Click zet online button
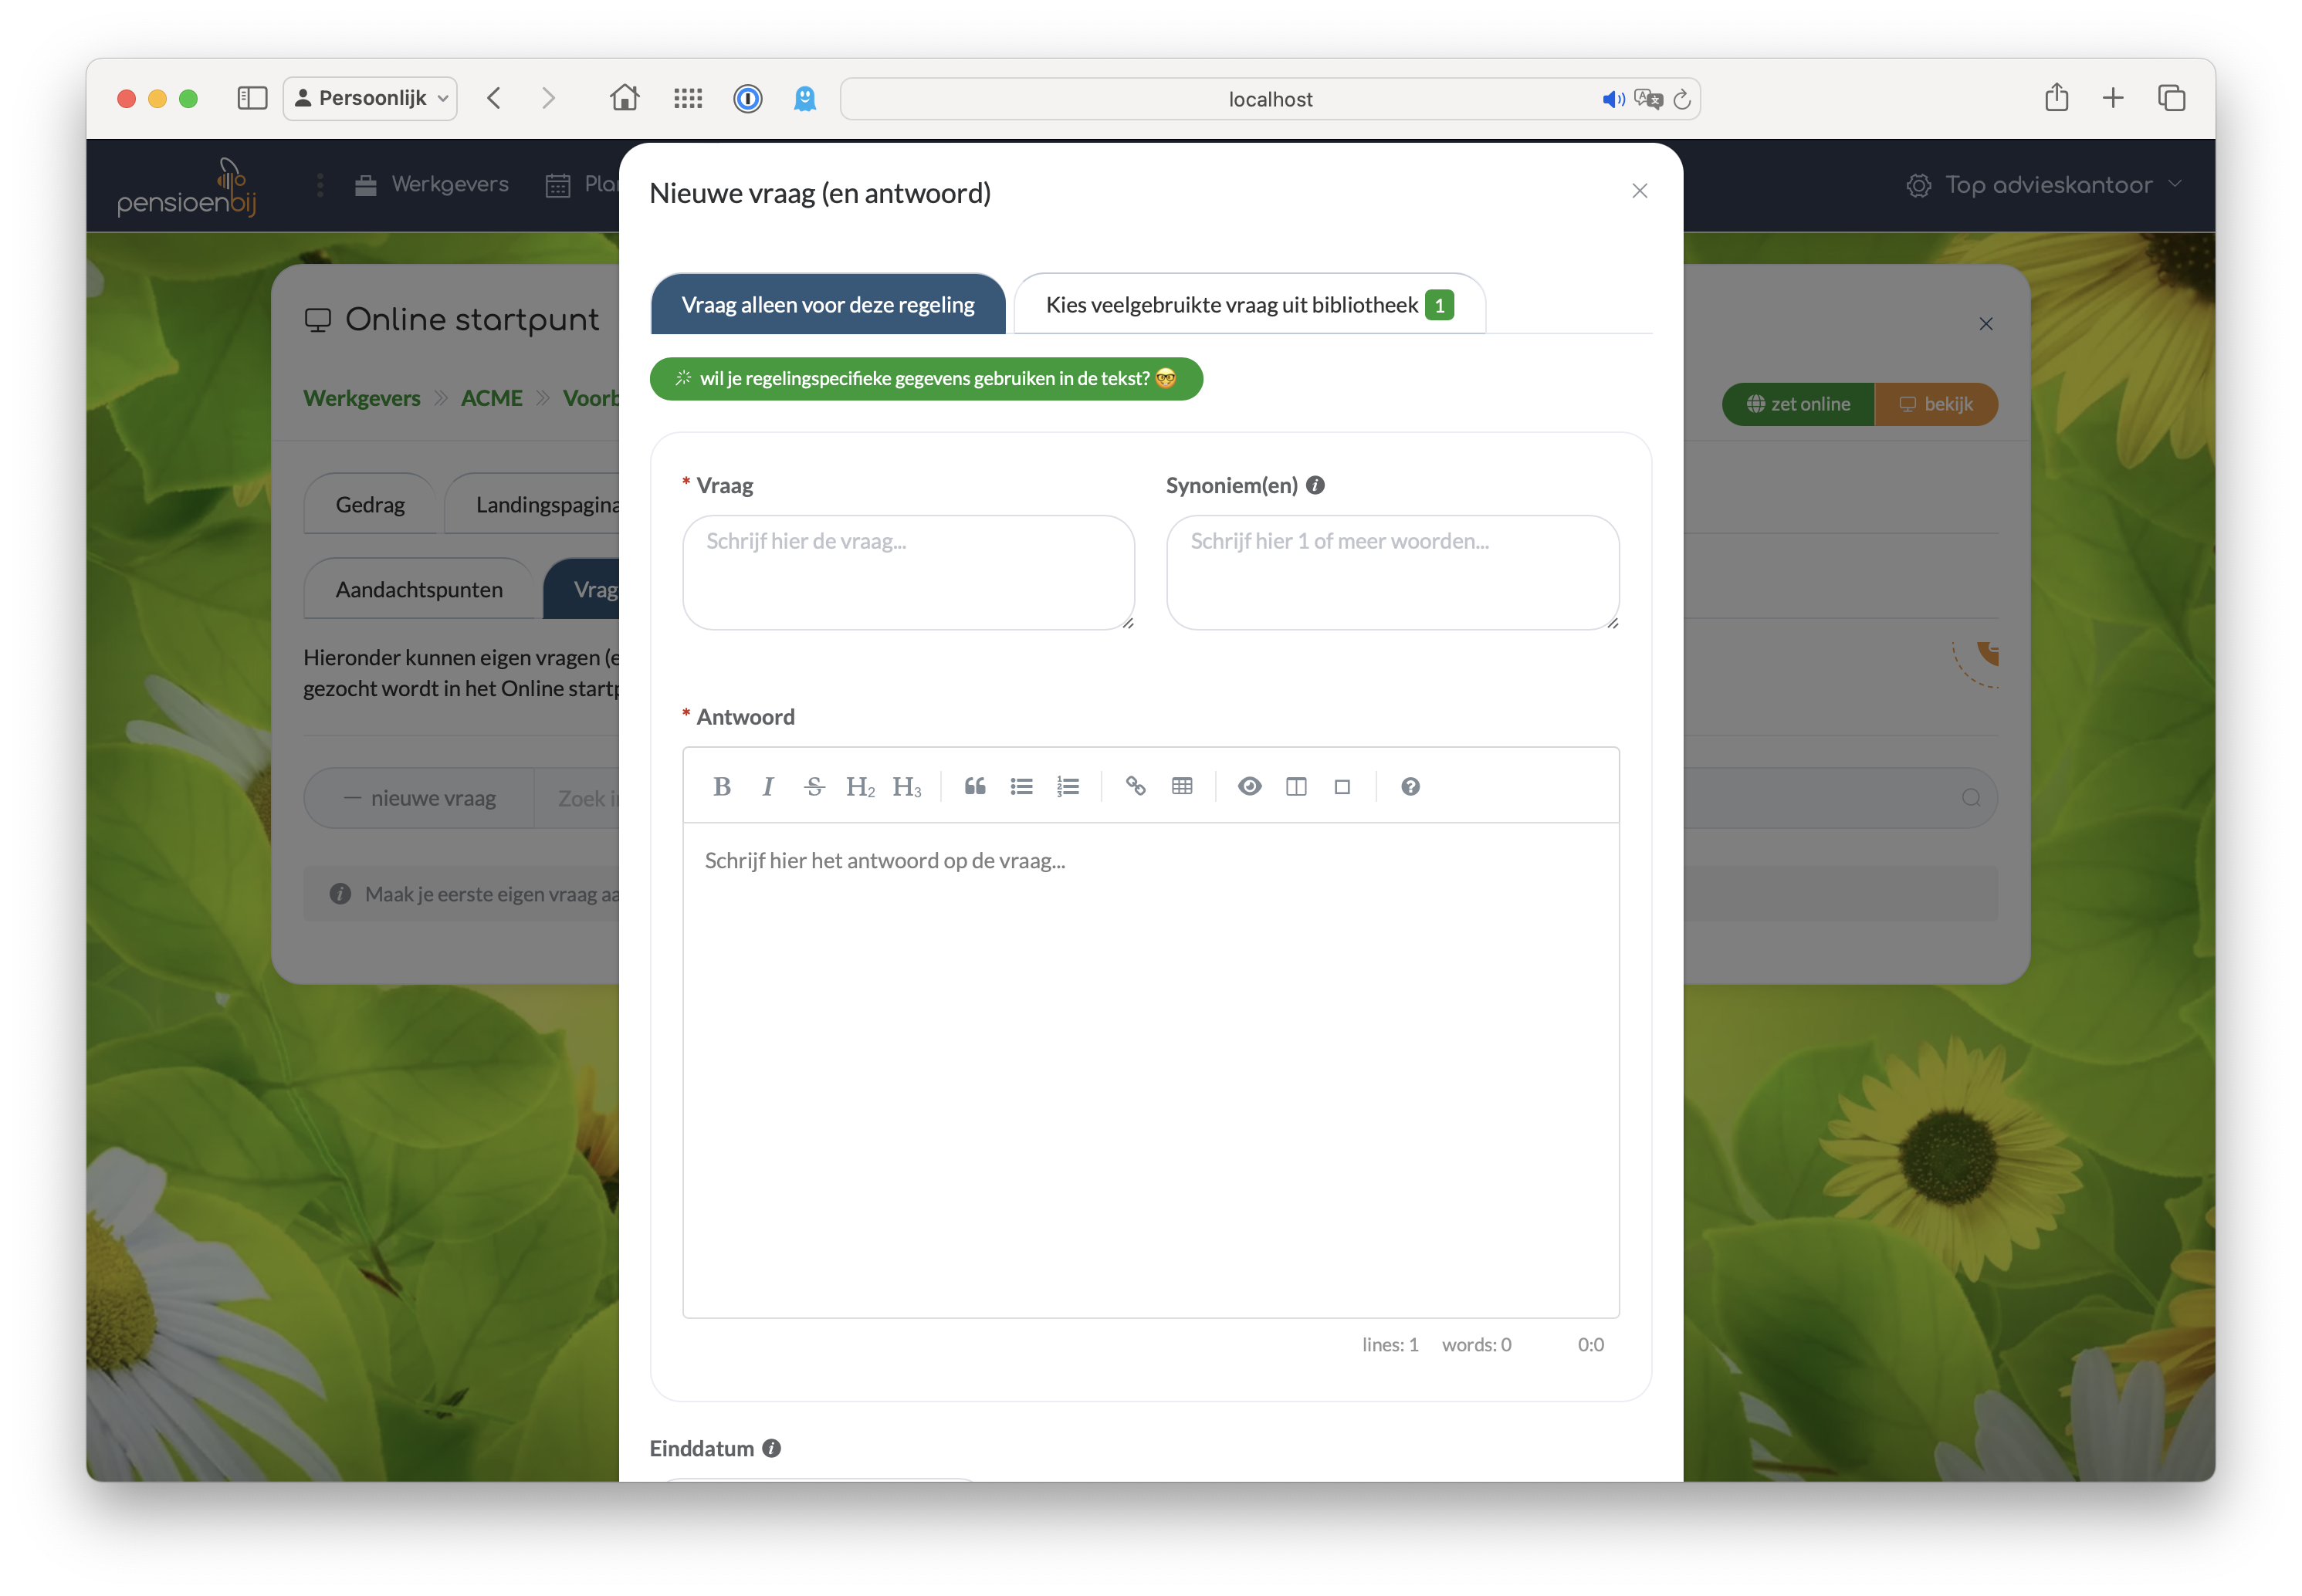 click(1798, 404)
